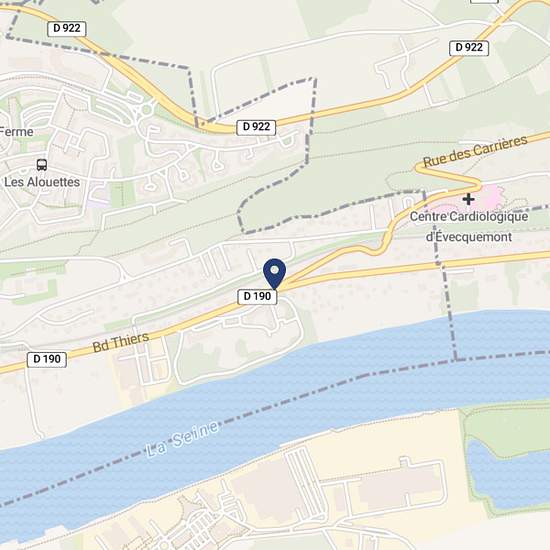Click the Bd Thiers street label

pyautogui.click(x=121, y=342)
